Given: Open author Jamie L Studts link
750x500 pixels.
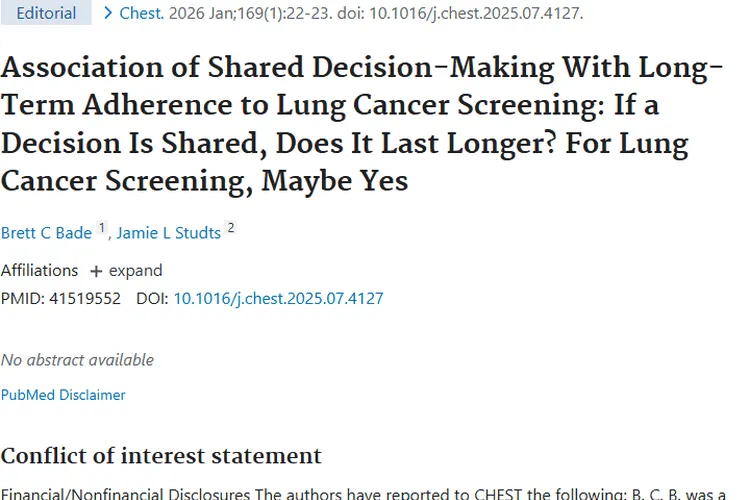Looking at the screenshot, I should [168, 233].
